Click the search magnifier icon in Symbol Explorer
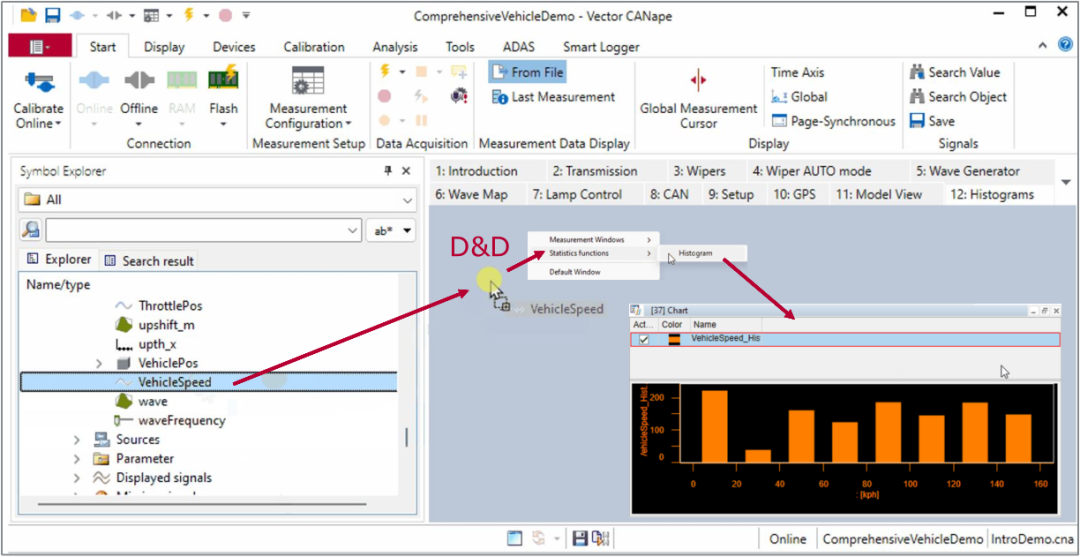Screen dimensions: 1080x557 30,230
